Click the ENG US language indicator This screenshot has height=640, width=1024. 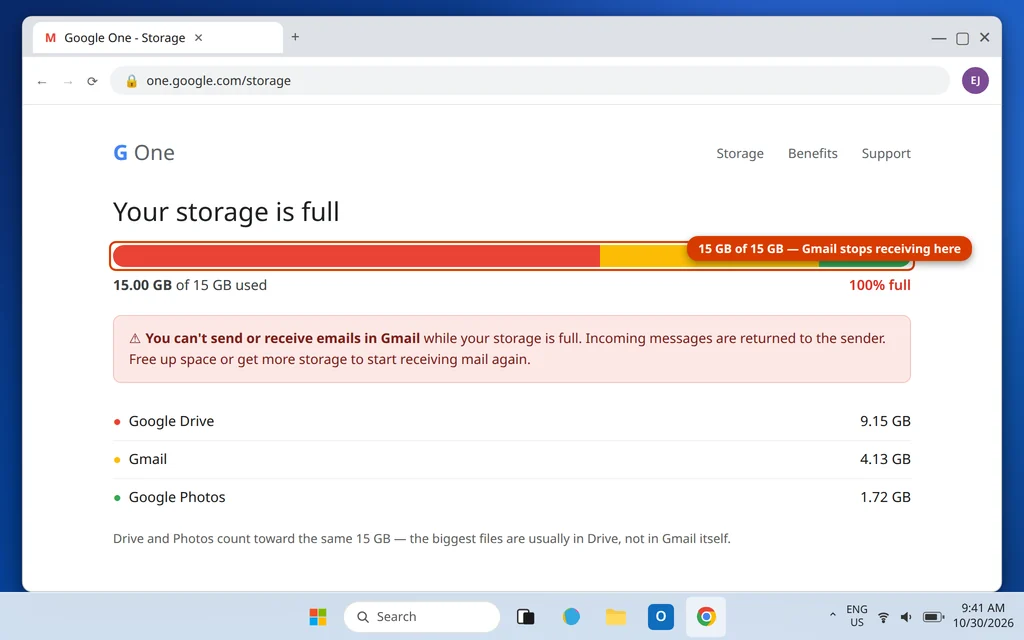857,616
